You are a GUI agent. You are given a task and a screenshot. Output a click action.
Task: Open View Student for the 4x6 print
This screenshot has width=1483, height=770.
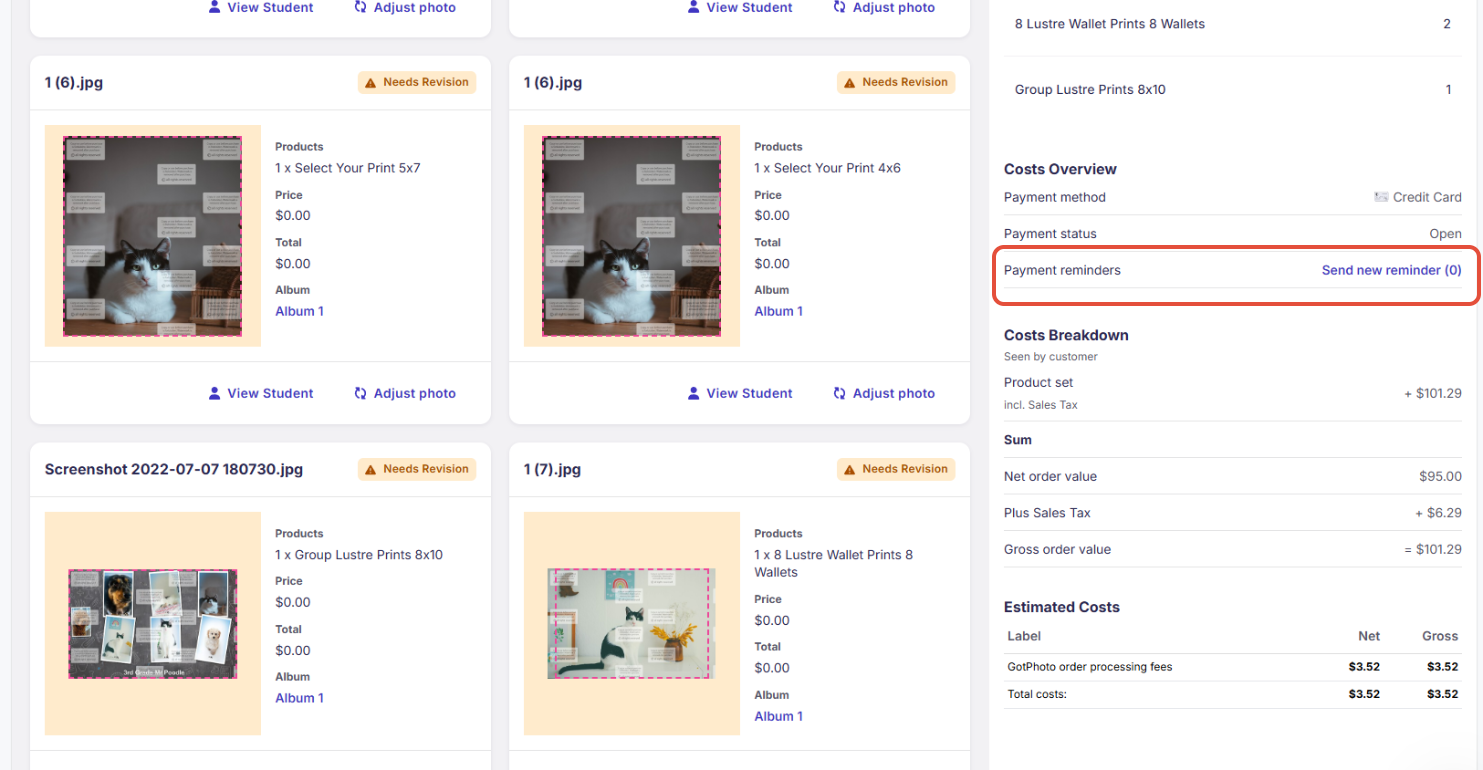pyautogui.click(x=740, y=393)
